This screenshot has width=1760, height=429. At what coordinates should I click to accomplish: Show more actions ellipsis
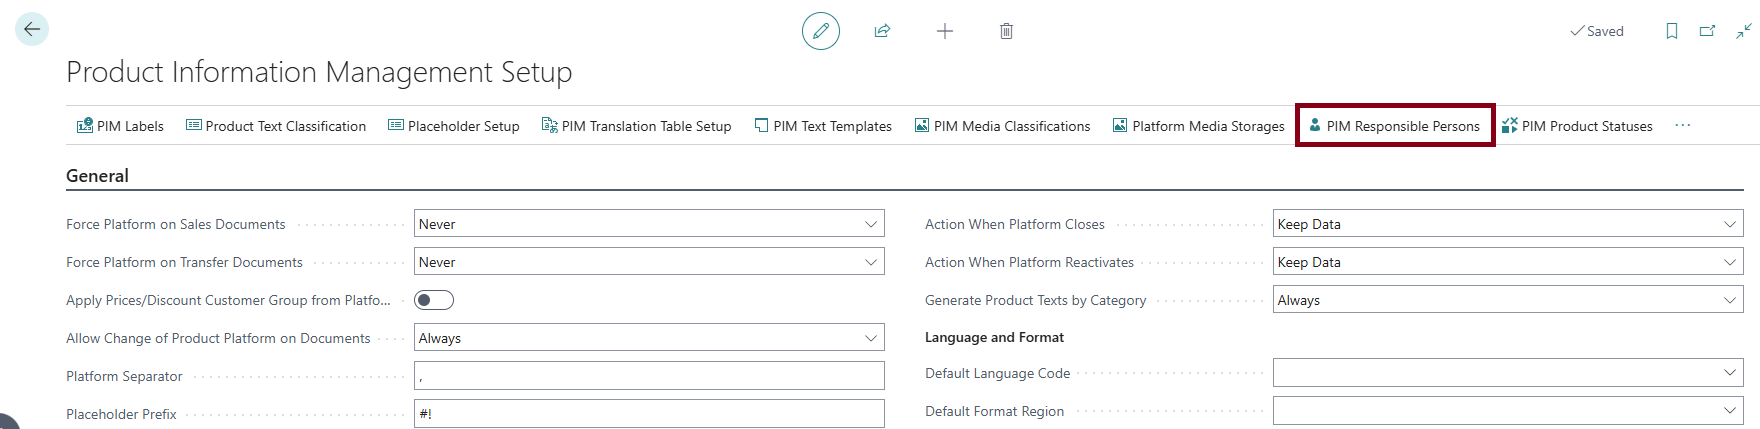[x=1682, y=126]
